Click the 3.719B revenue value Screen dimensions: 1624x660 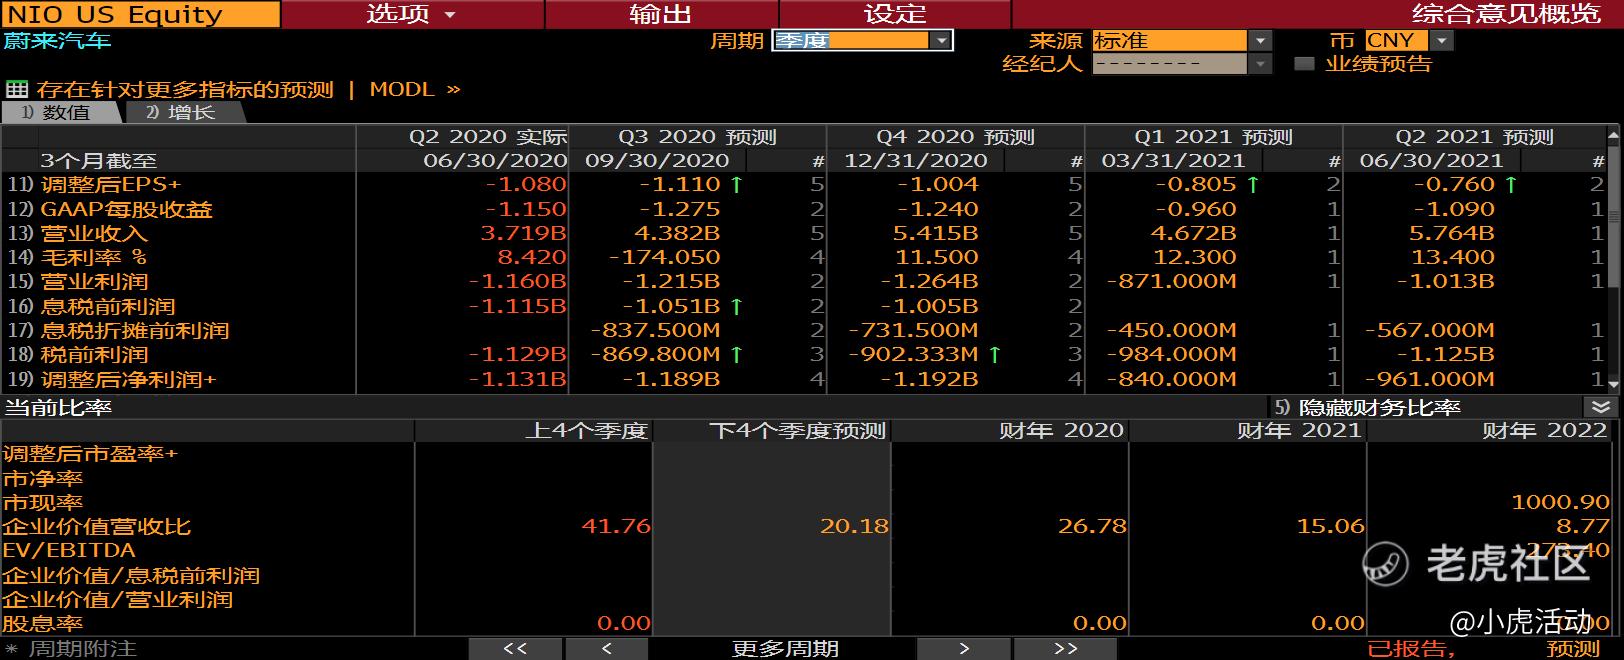pos(523,233)
